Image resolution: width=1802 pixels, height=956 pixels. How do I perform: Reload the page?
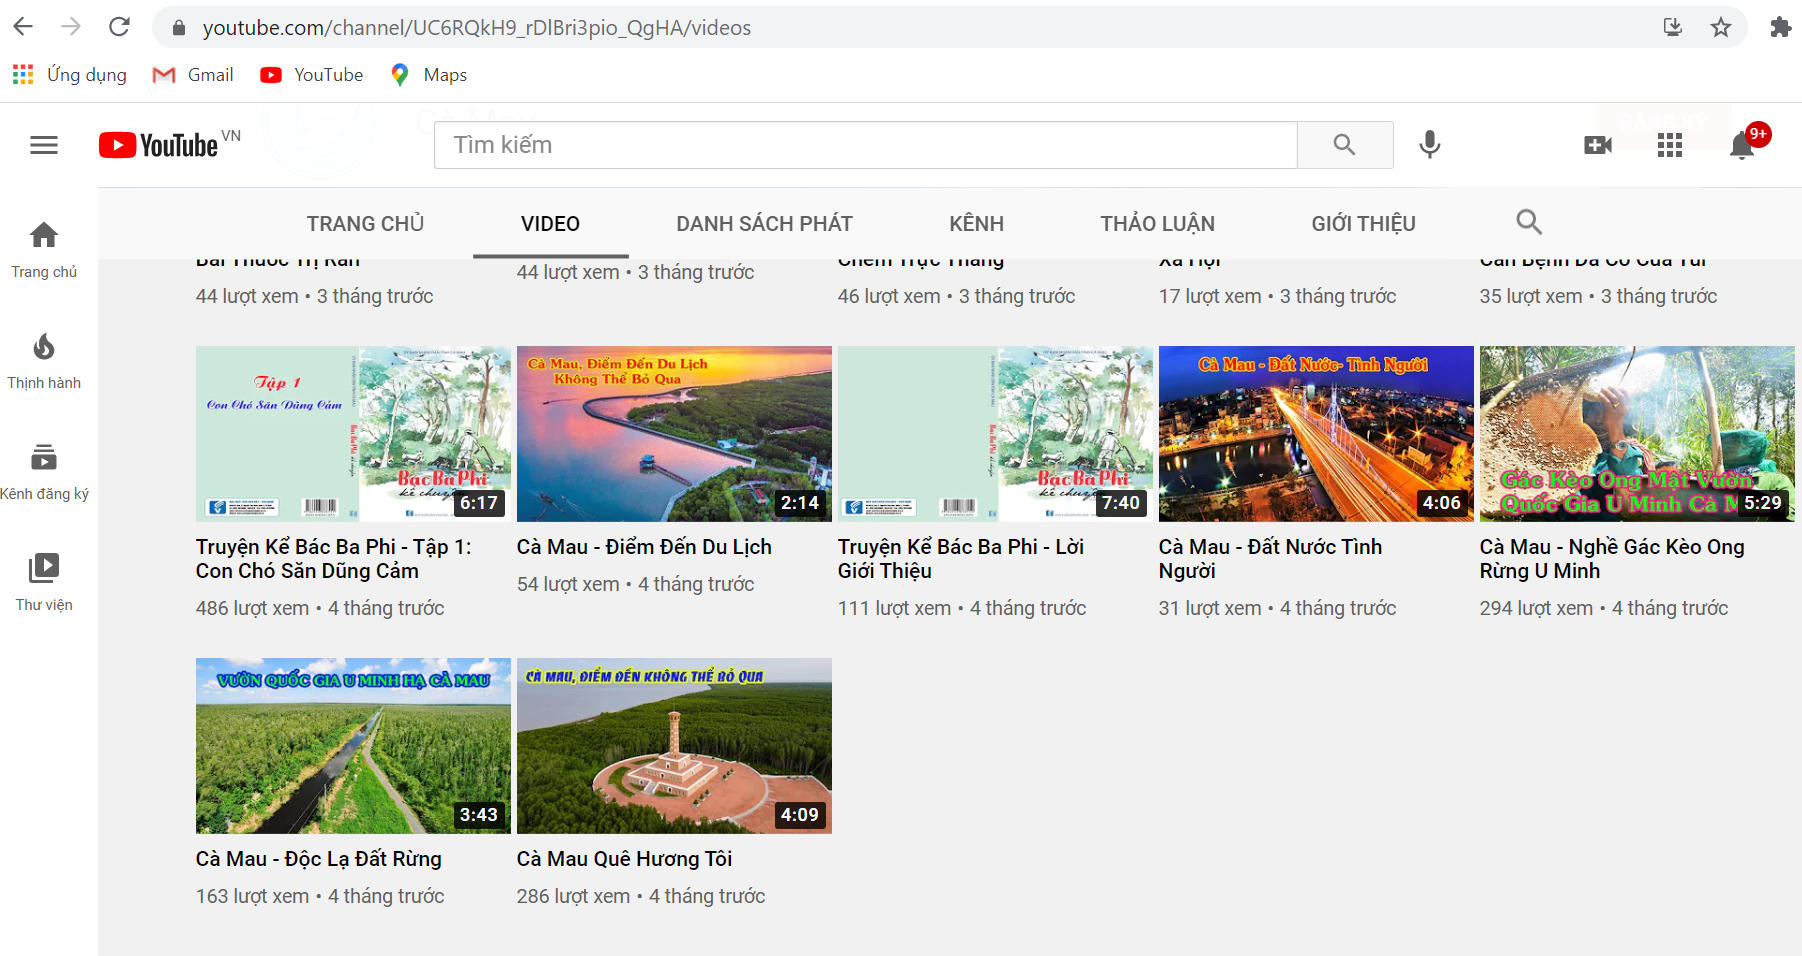pyautogui.click(x=119, y=27)
